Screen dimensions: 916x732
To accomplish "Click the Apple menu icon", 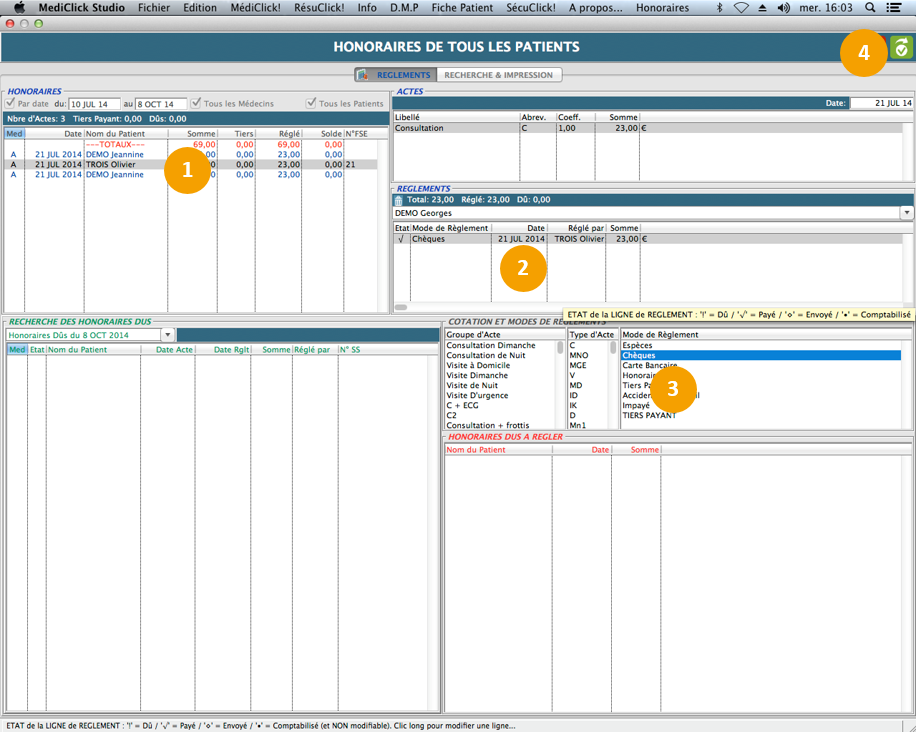I will point(18,8).
